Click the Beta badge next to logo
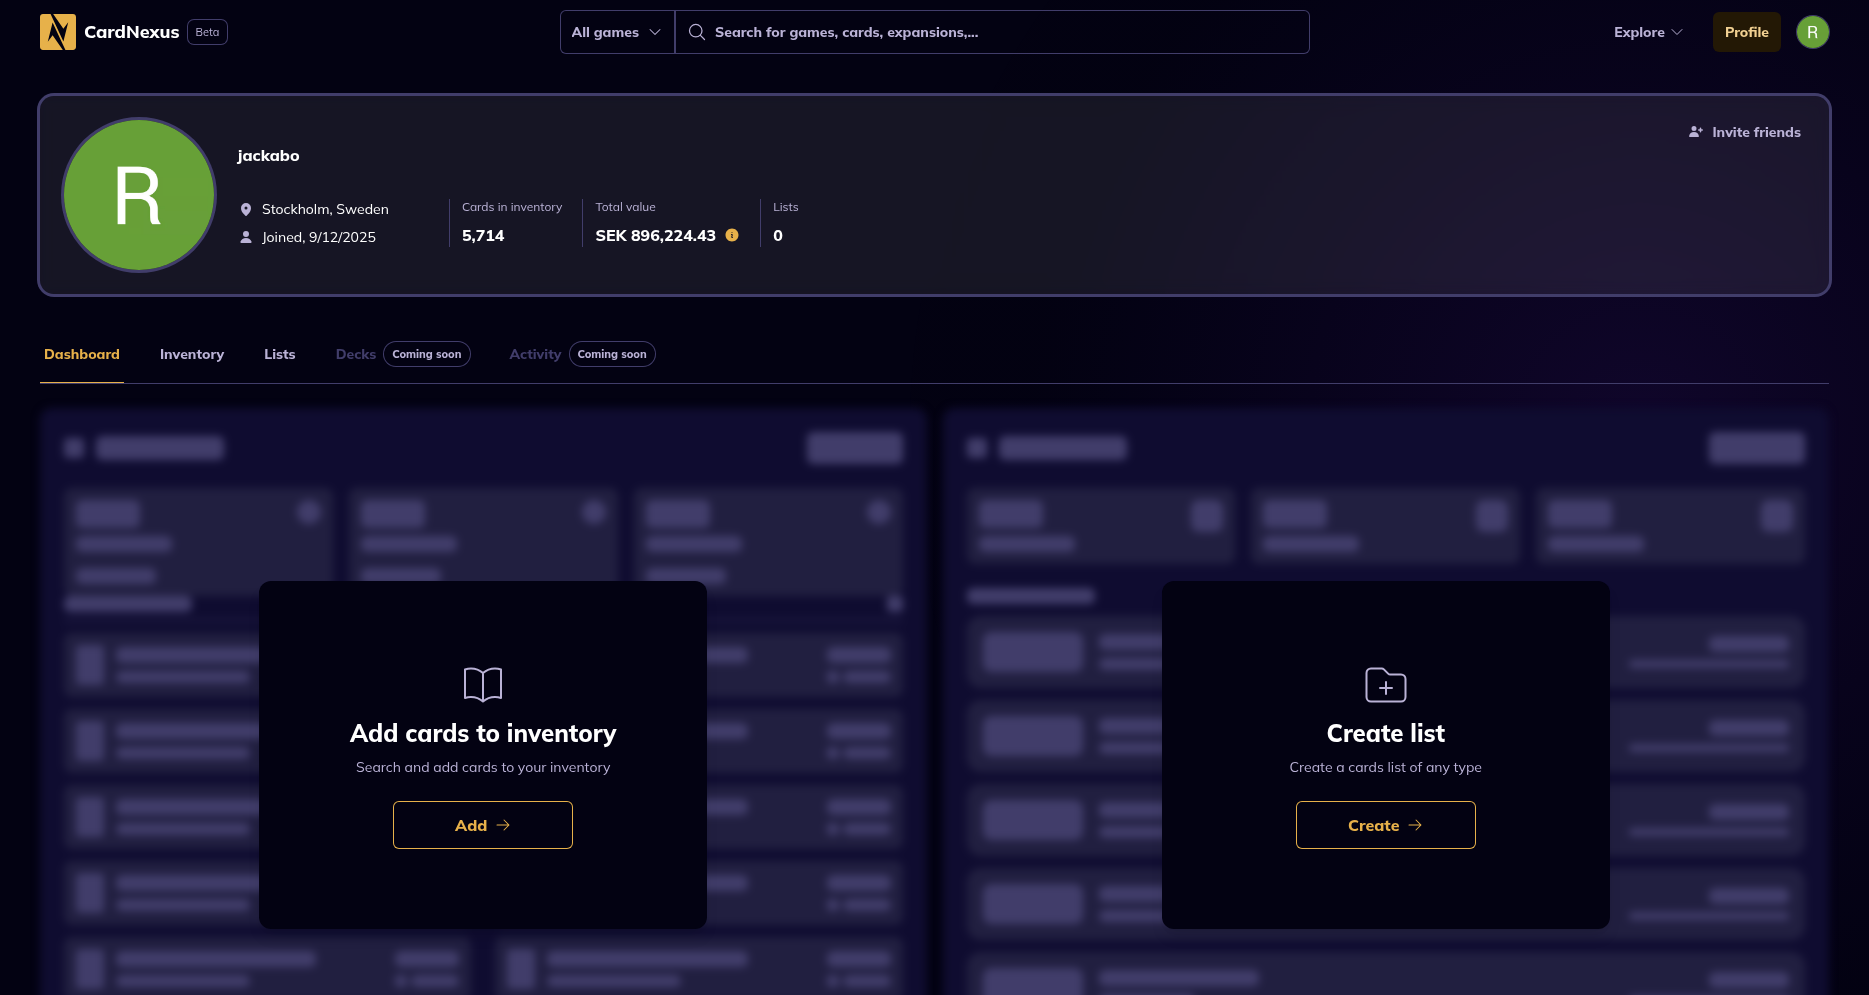This screenshot has width=1869, height=995. 207,32
